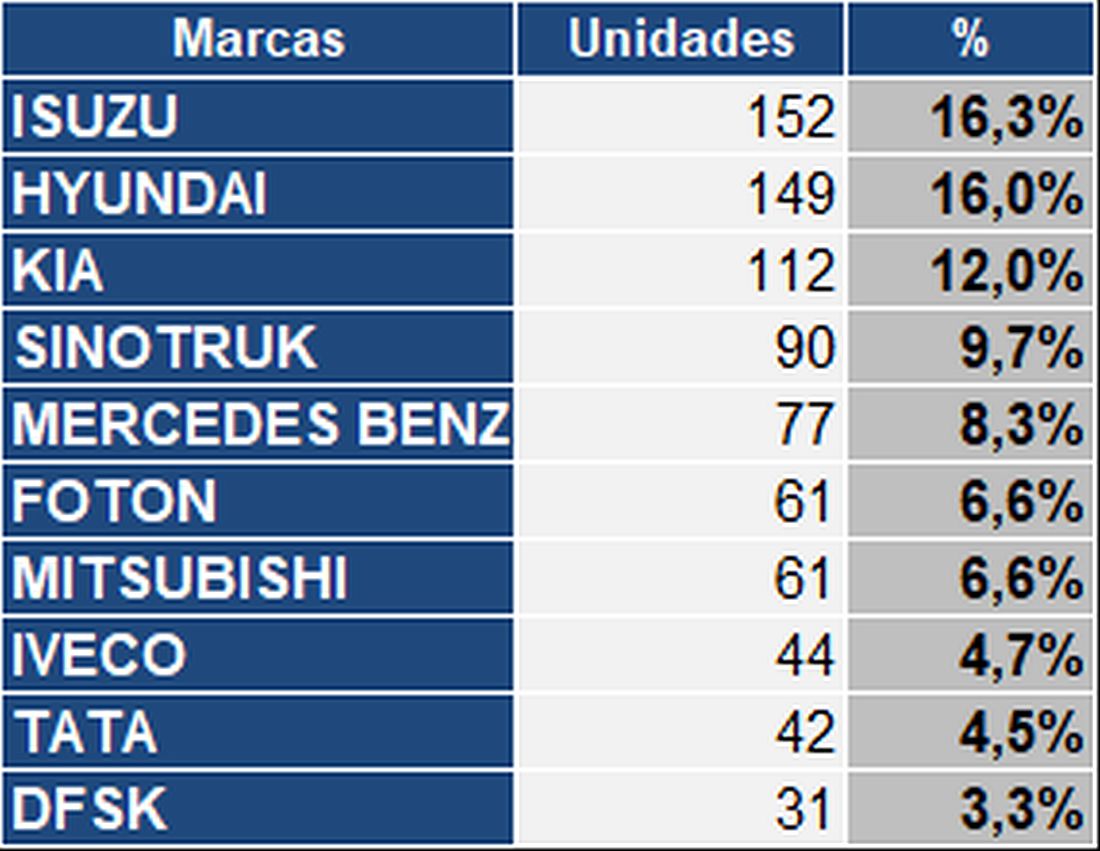Select the SINOTRUK brand cell

pyautogui.click(x=258, y=348)
